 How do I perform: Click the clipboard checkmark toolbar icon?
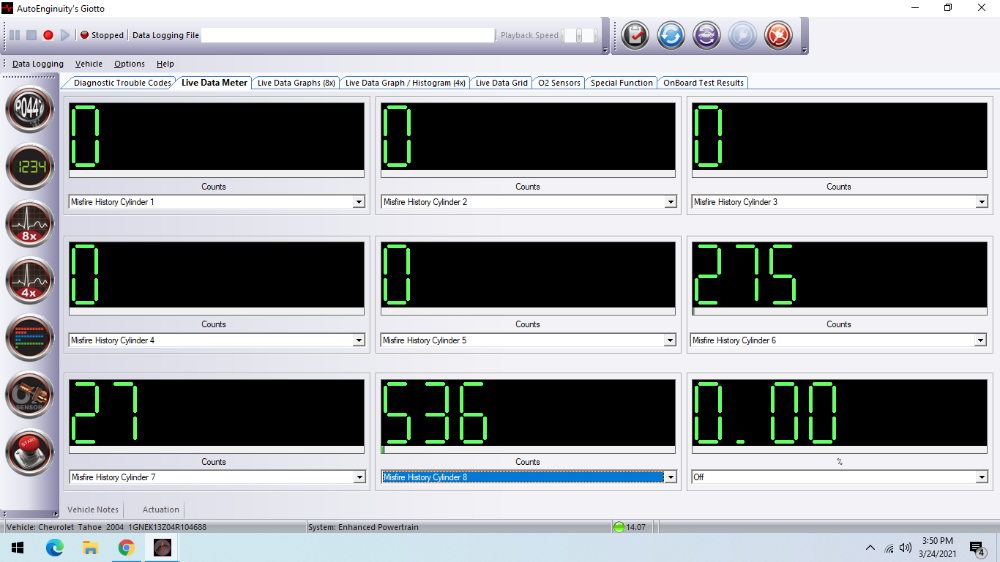[635, 35]
